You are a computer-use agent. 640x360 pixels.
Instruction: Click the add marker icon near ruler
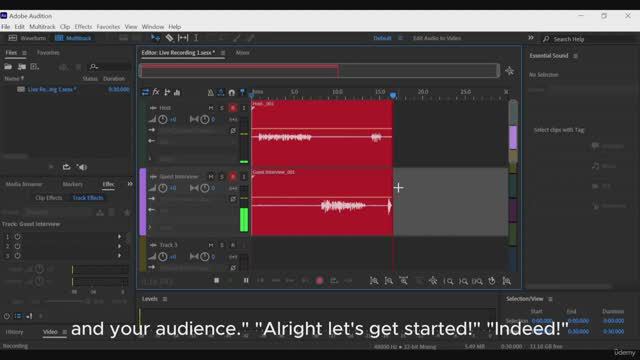242,93
